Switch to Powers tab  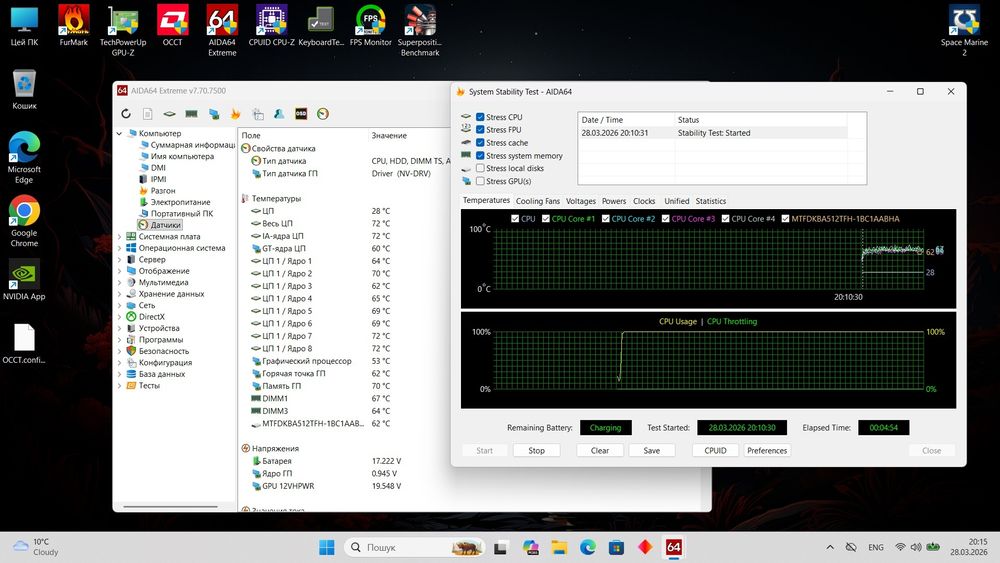click(614, 201)
